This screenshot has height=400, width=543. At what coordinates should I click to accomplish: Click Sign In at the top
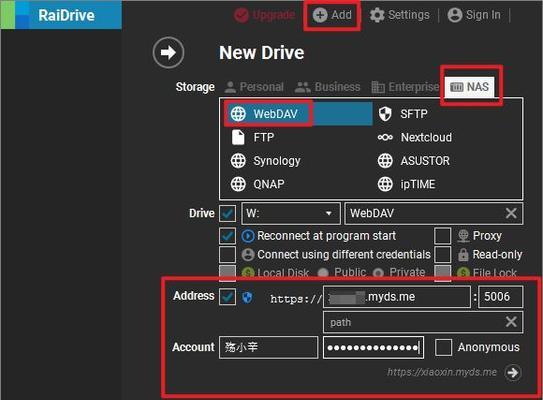(x=474, y=15)
